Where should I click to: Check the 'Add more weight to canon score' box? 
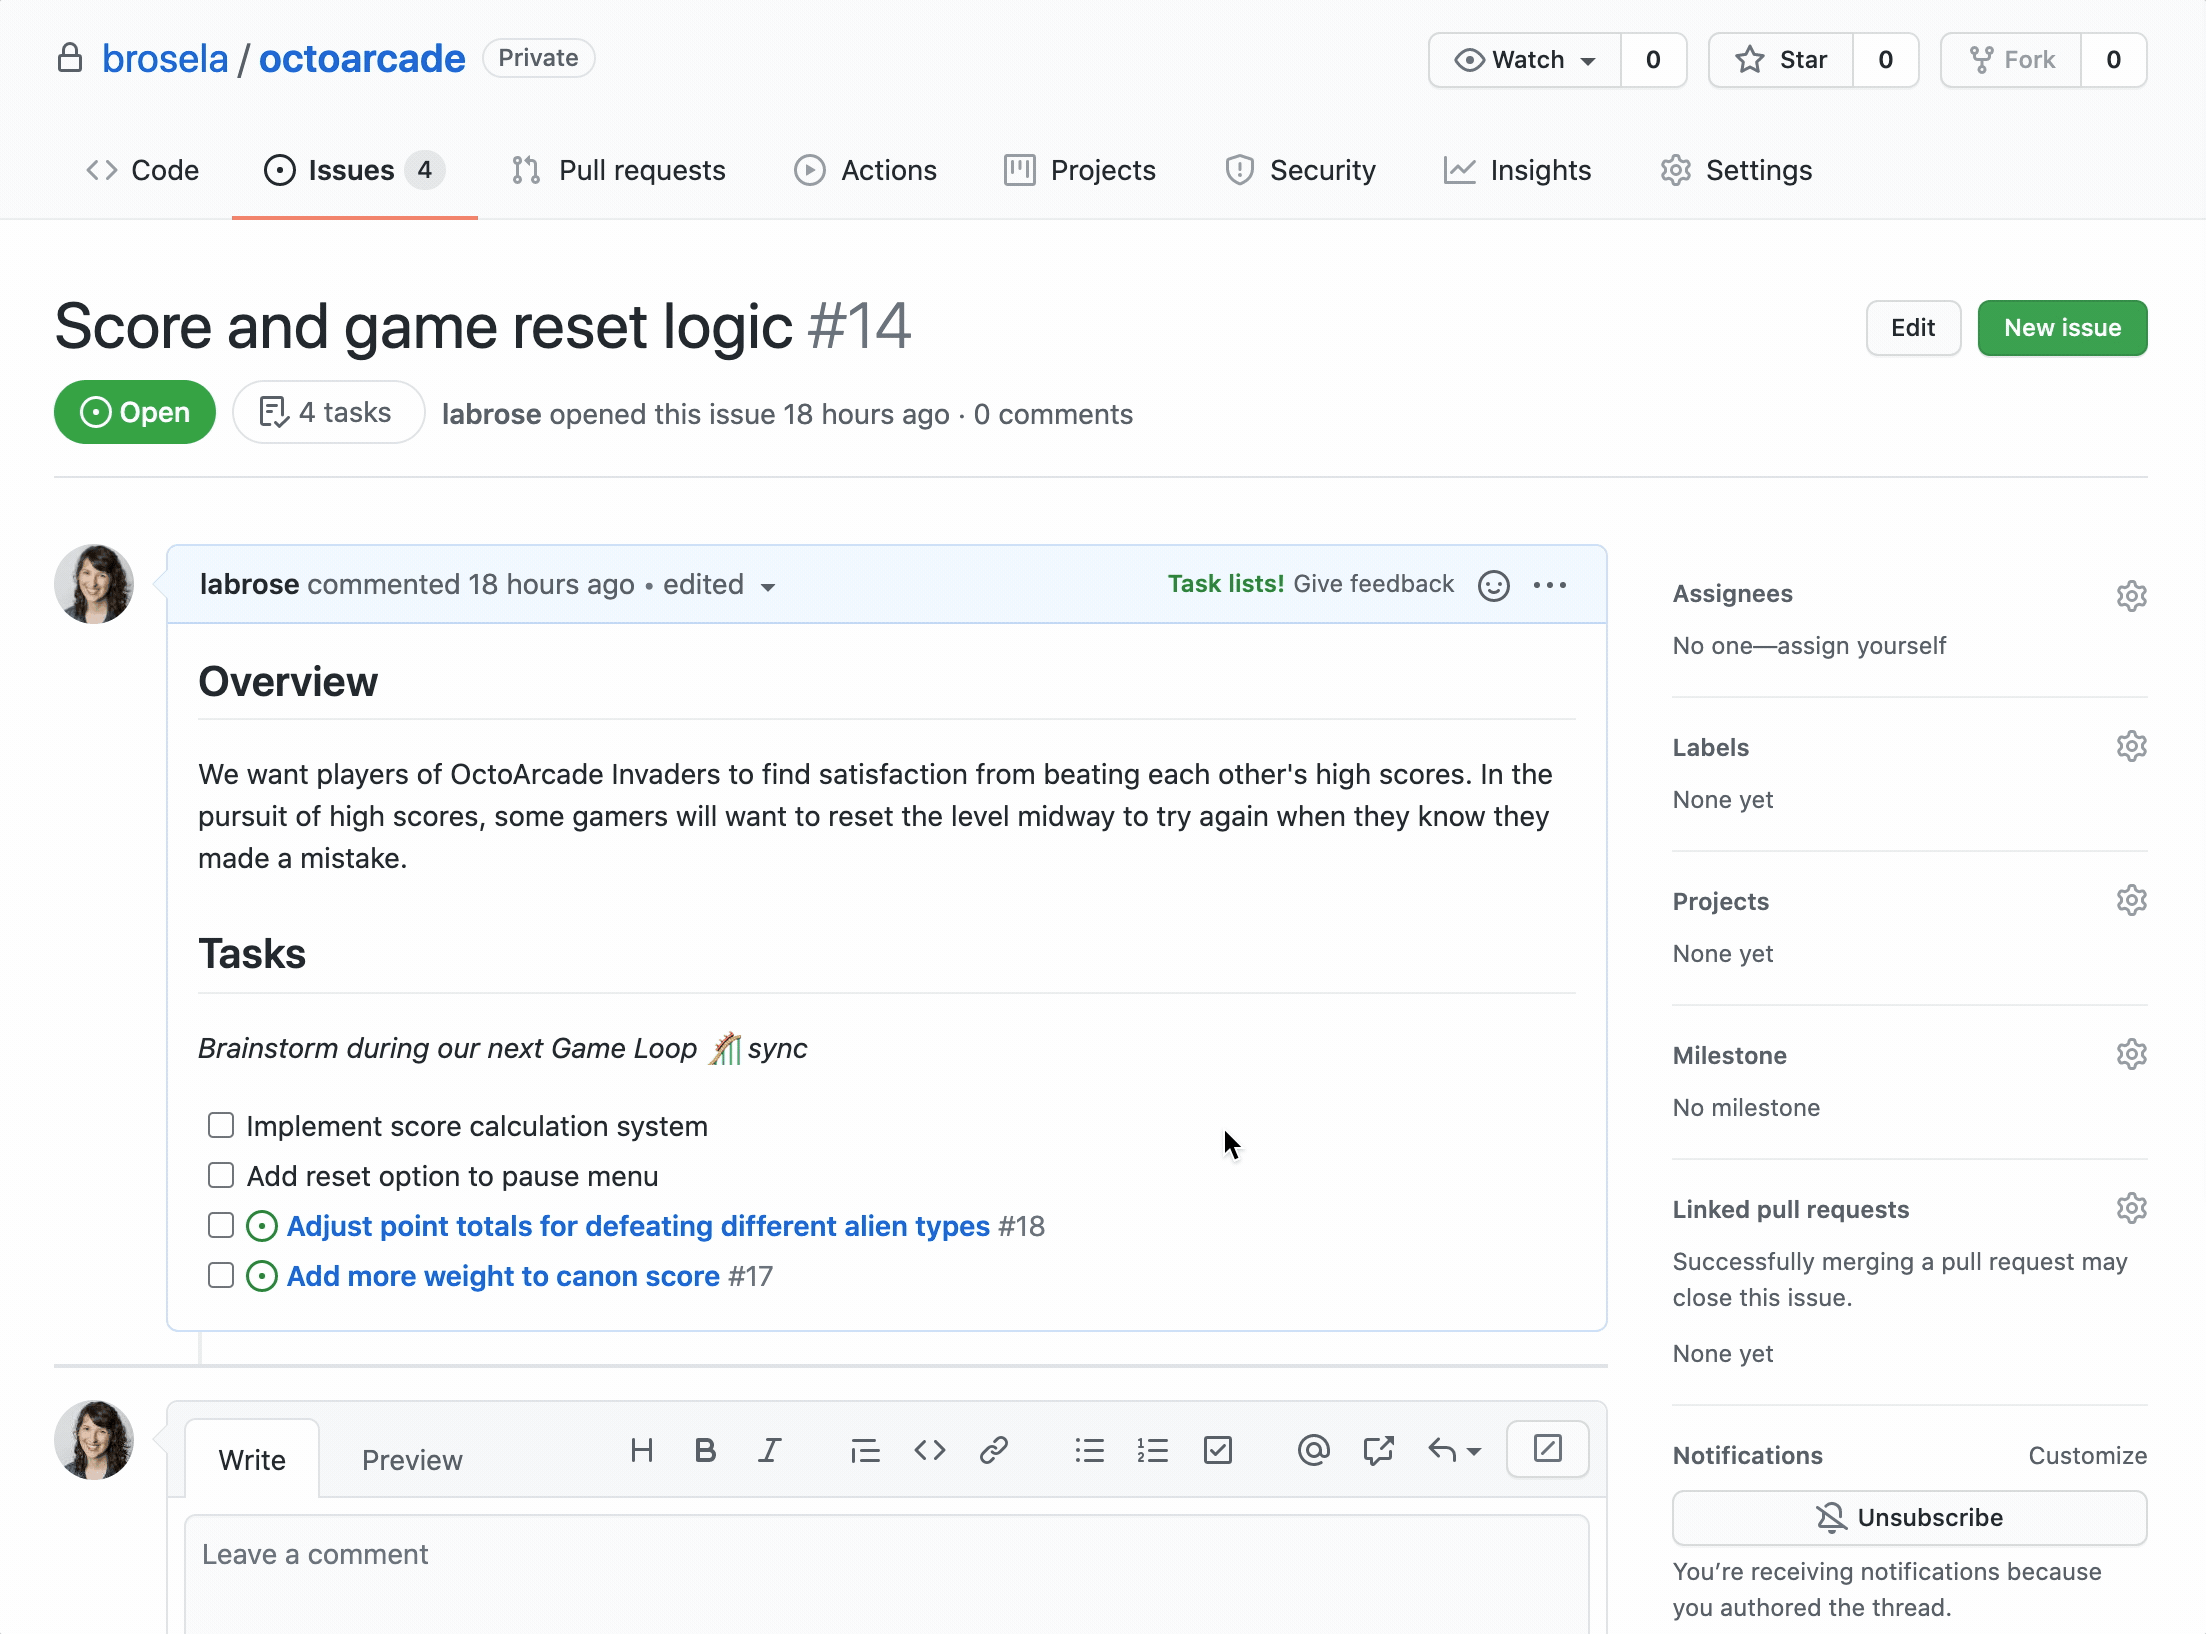[221, 1275]
